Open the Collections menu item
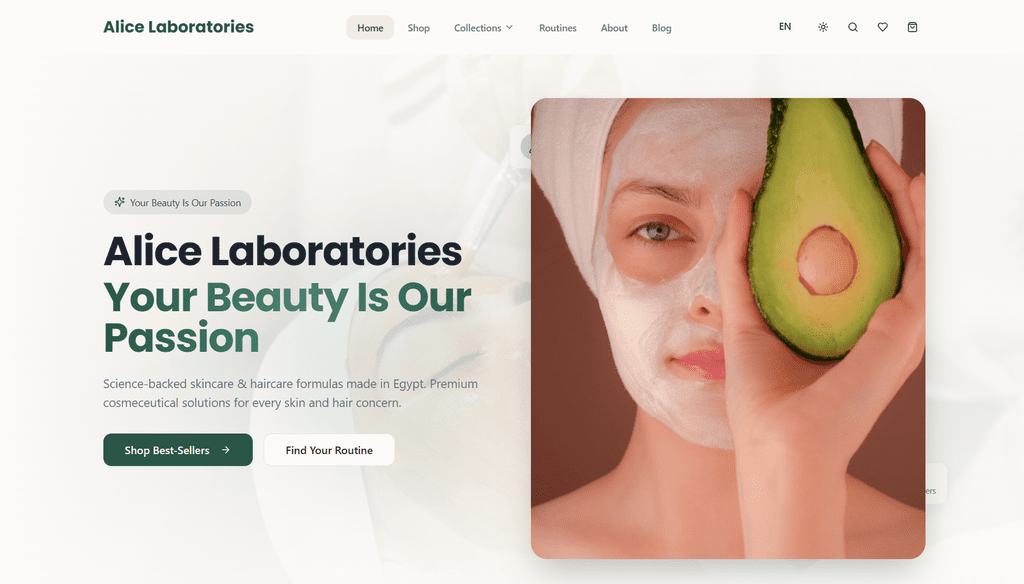 tap(484, 27)
